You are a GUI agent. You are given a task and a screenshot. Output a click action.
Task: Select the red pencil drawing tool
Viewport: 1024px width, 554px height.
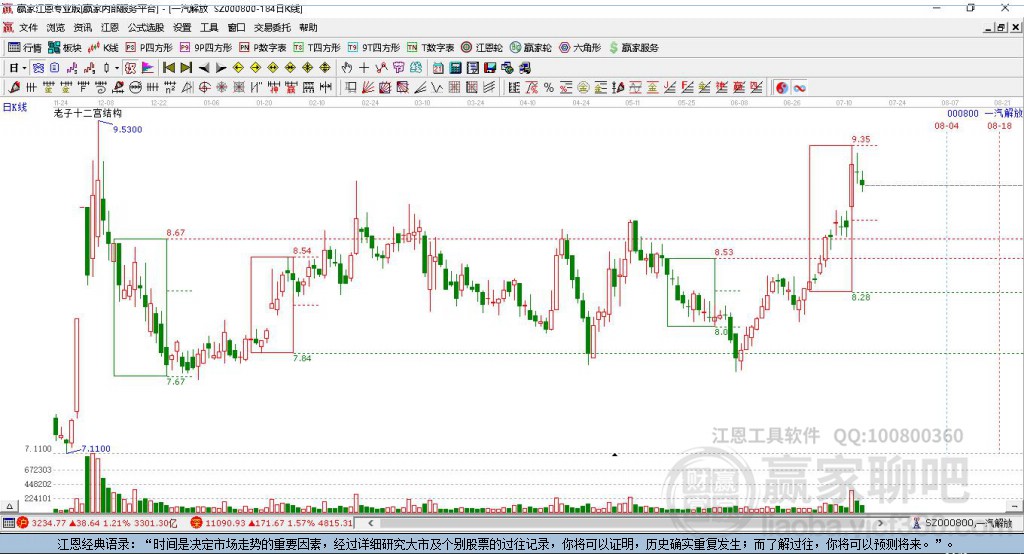pos(14,87)
